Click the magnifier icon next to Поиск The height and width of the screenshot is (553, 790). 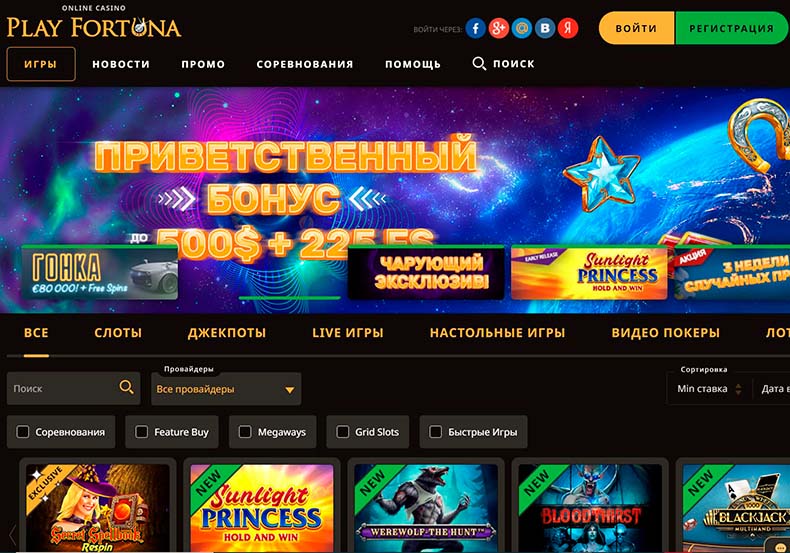[479, 63]
